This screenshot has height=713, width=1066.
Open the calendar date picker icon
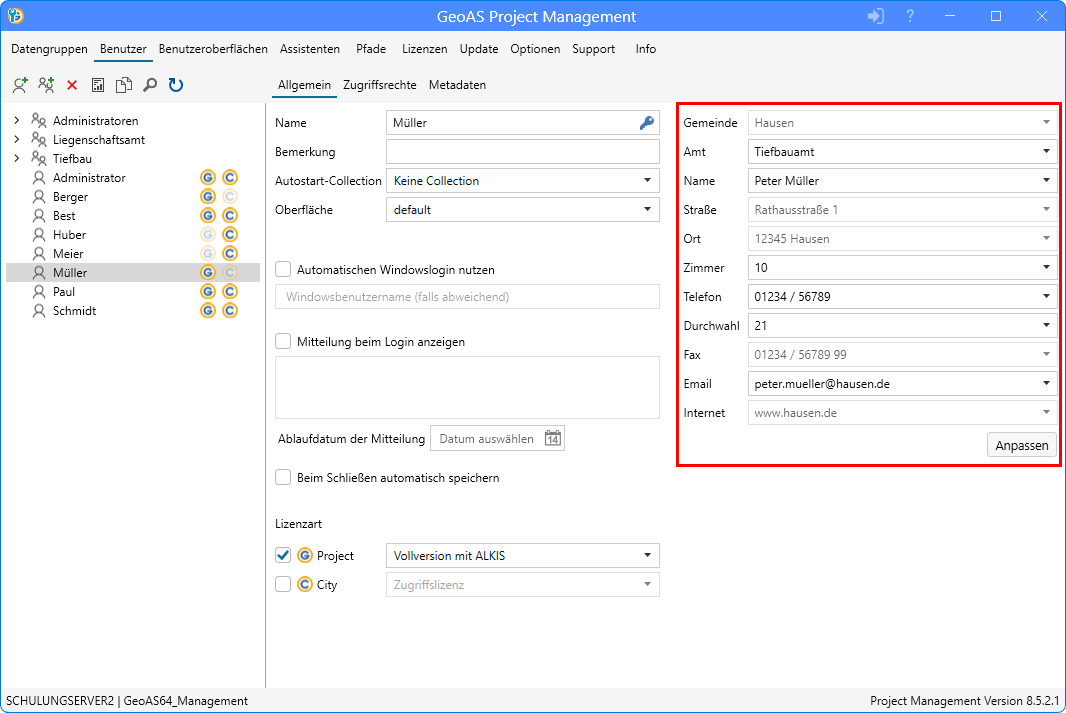553,438
